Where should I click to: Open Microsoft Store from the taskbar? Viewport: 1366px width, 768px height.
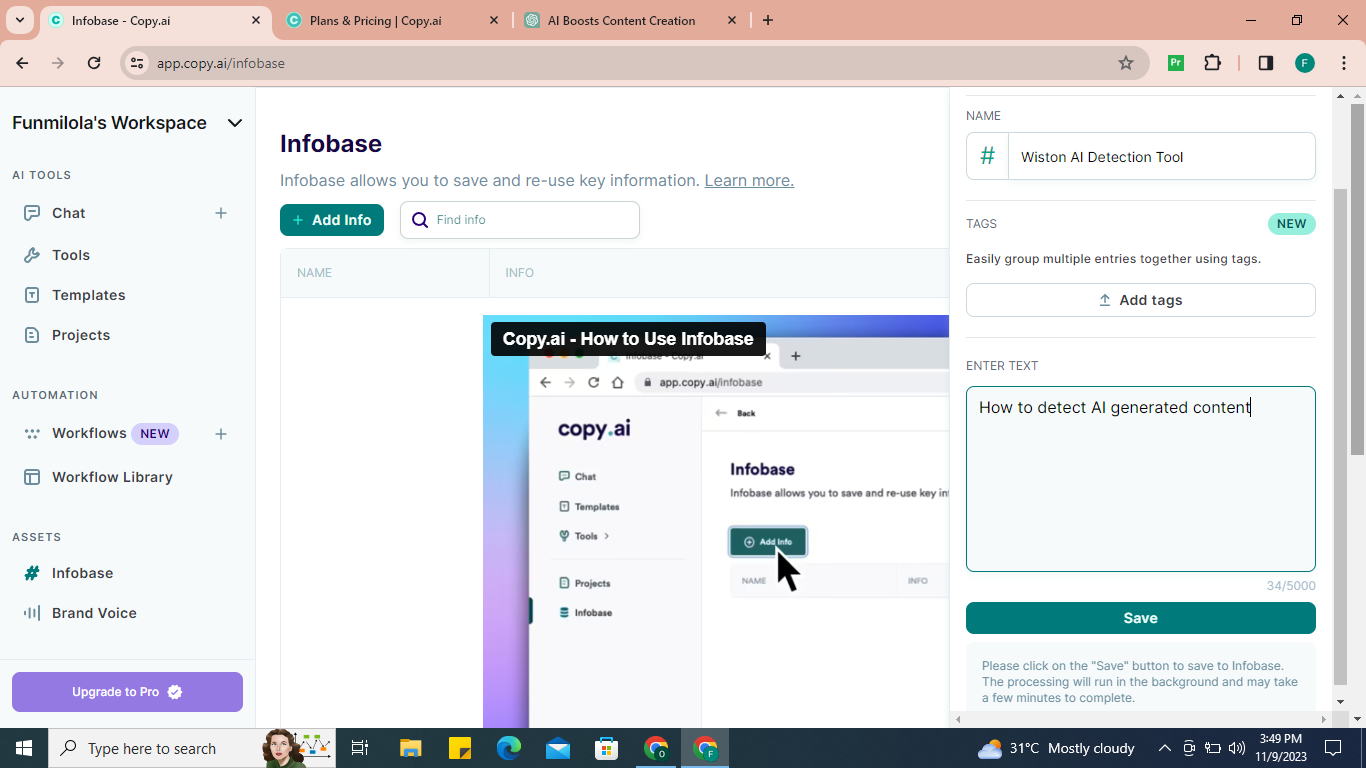tap(607, 748)
